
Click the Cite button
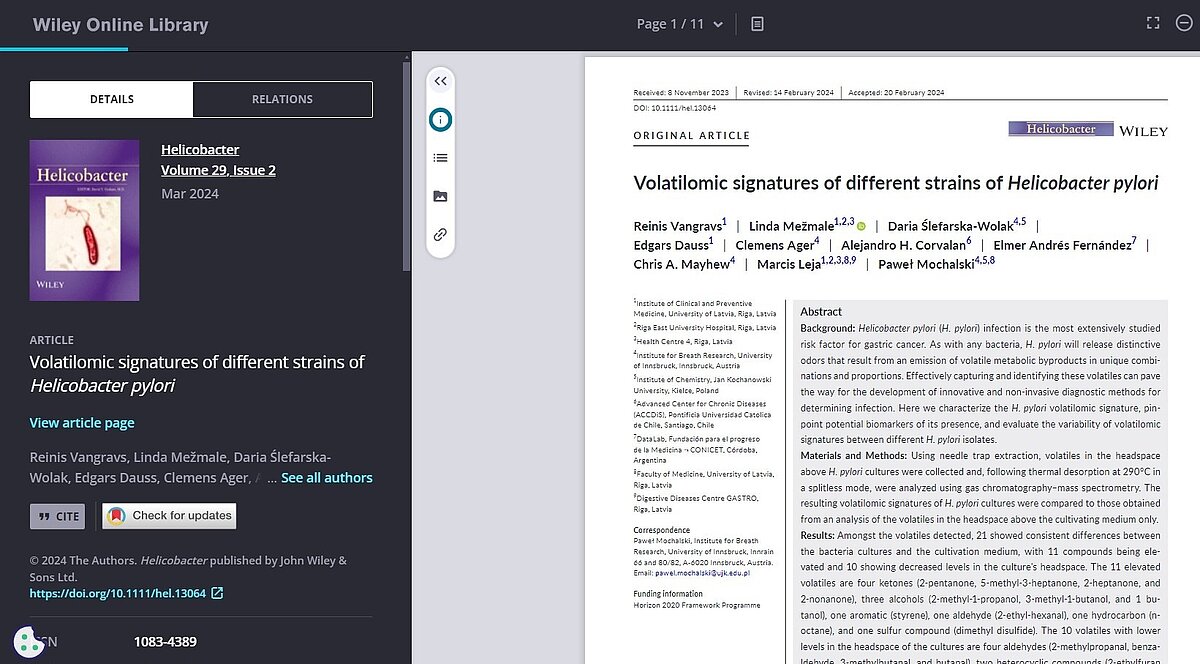(x=57, y=516)
